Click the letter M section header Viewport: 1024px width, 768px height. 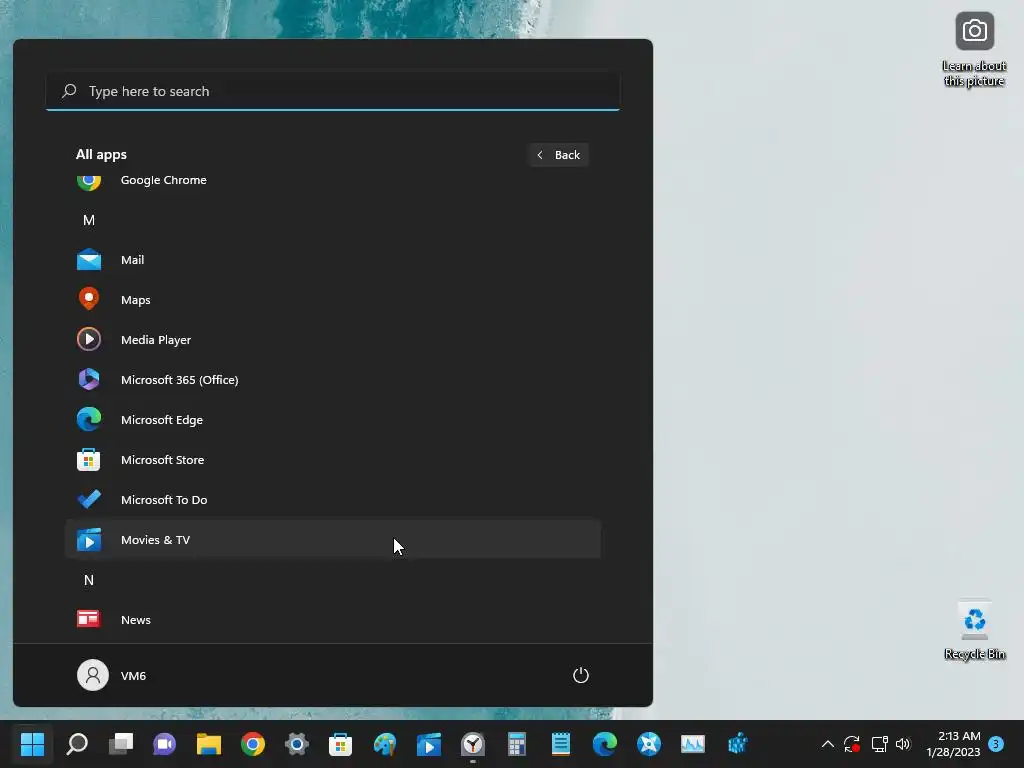point(89,220)
